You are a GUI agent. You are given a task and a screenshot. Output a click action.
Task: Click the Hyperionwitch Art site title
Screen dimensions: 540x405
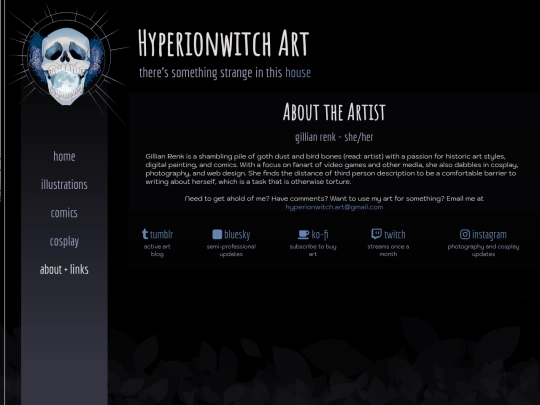224,43
